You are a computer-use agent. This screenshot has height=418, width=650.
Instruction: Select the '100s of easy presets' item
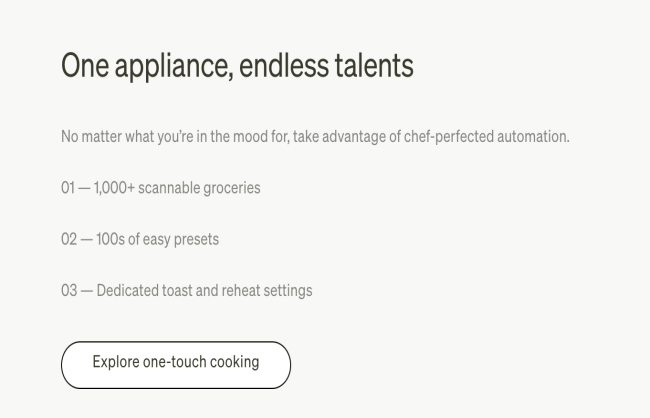tap(158, 239)
